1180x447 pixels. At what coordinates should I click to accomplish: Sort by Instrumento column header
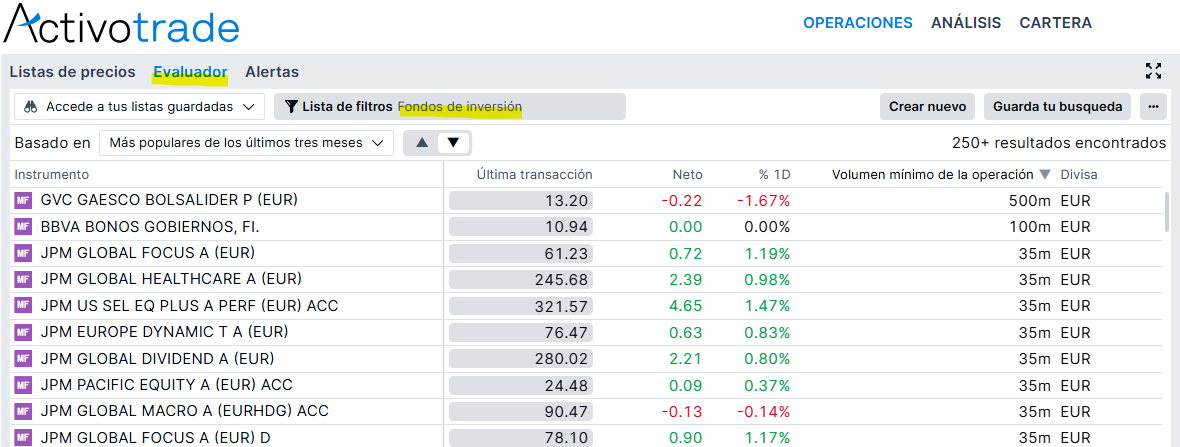(52, 175)
